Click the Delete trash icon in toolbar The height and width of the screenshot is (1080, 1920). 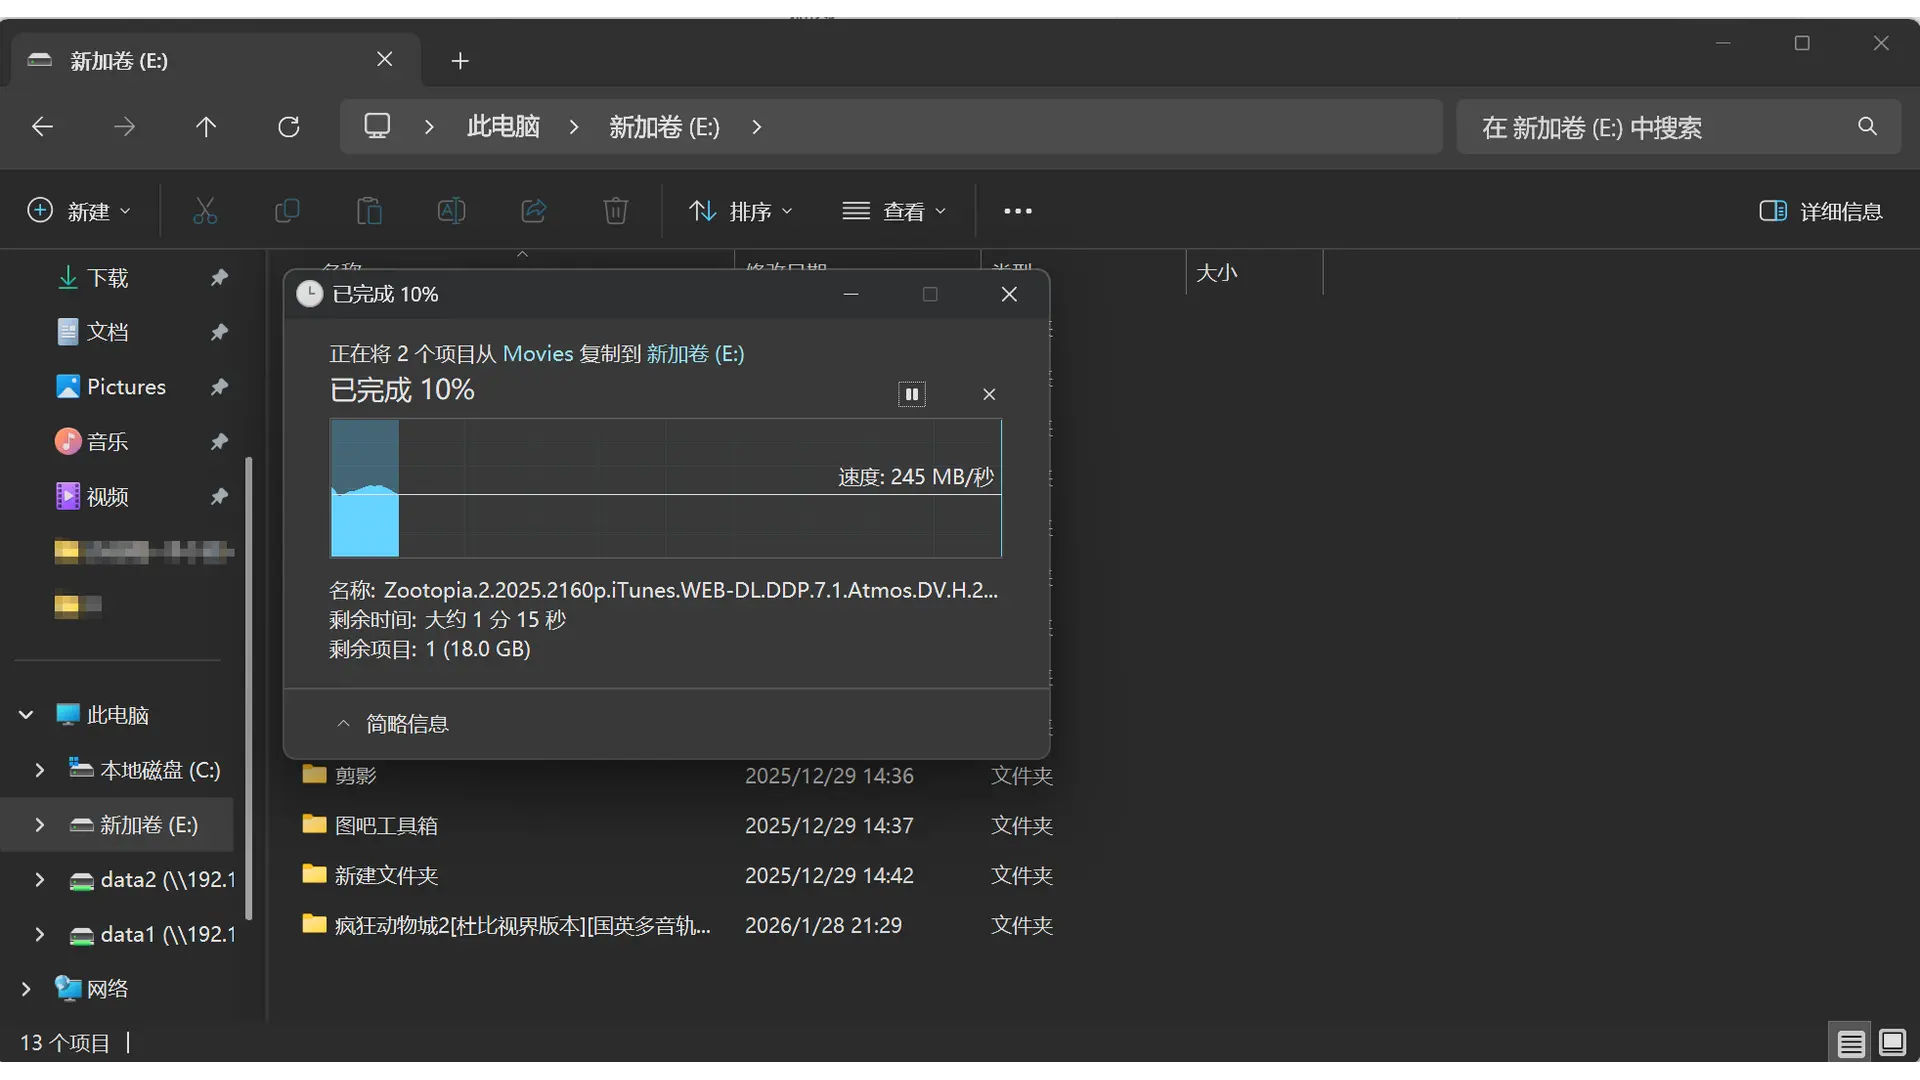point(616,211)
